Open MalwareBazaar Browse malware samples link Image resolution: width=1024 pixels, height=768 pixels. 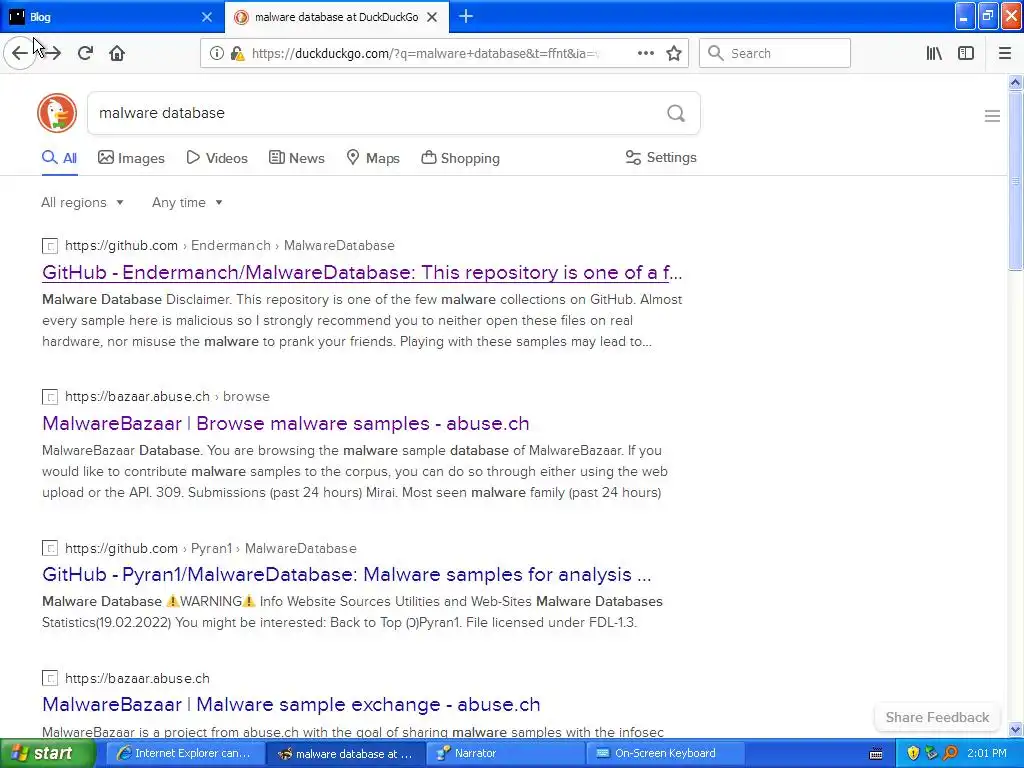click(x=285, y=423)
